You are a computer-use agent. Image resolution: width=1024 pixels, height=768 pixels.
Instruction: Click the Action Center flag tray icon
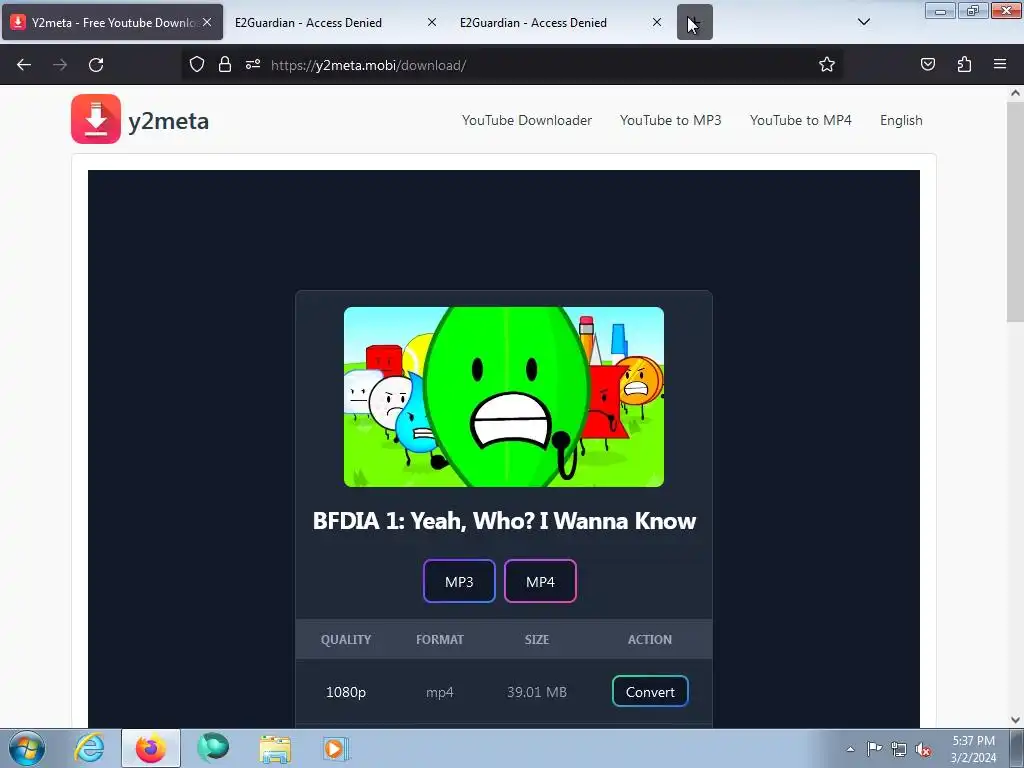[x=874, y=748]
